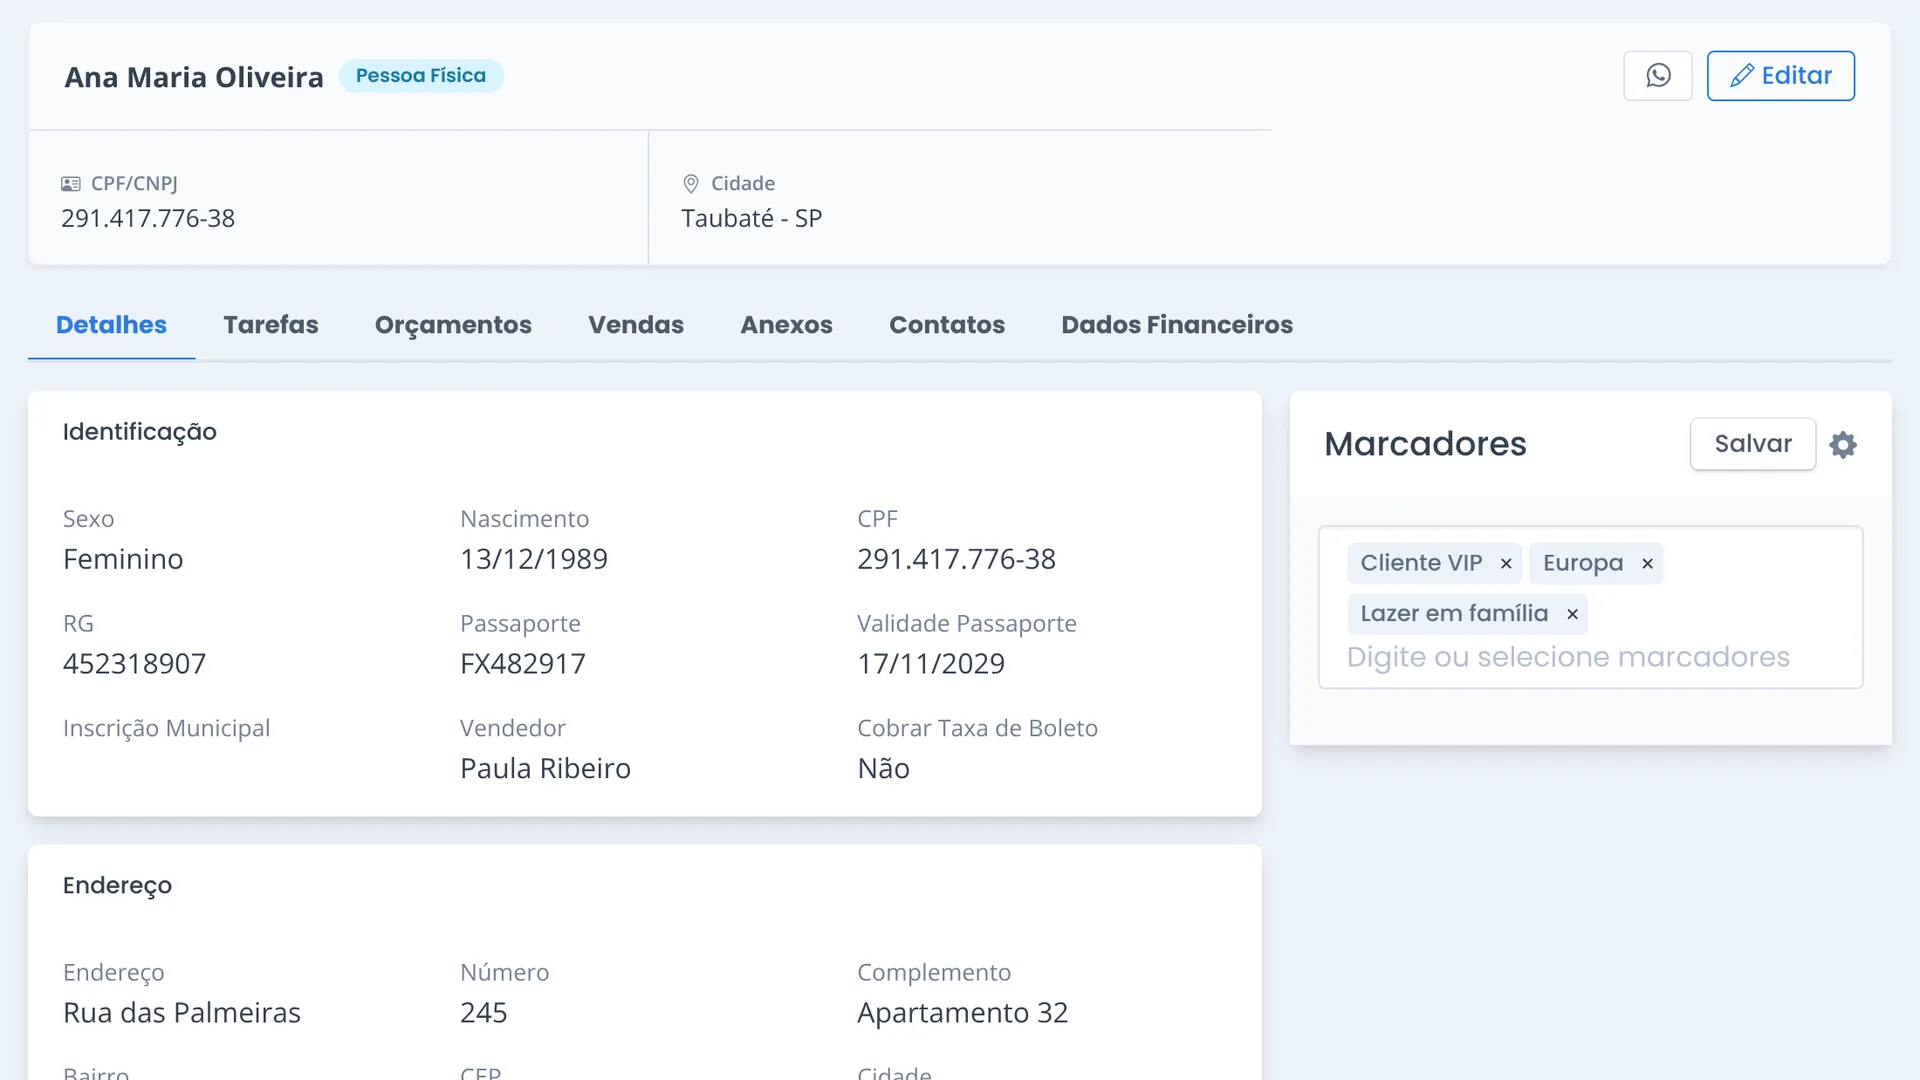Click the address Rua das Palmeiras

coord(182,1013)
